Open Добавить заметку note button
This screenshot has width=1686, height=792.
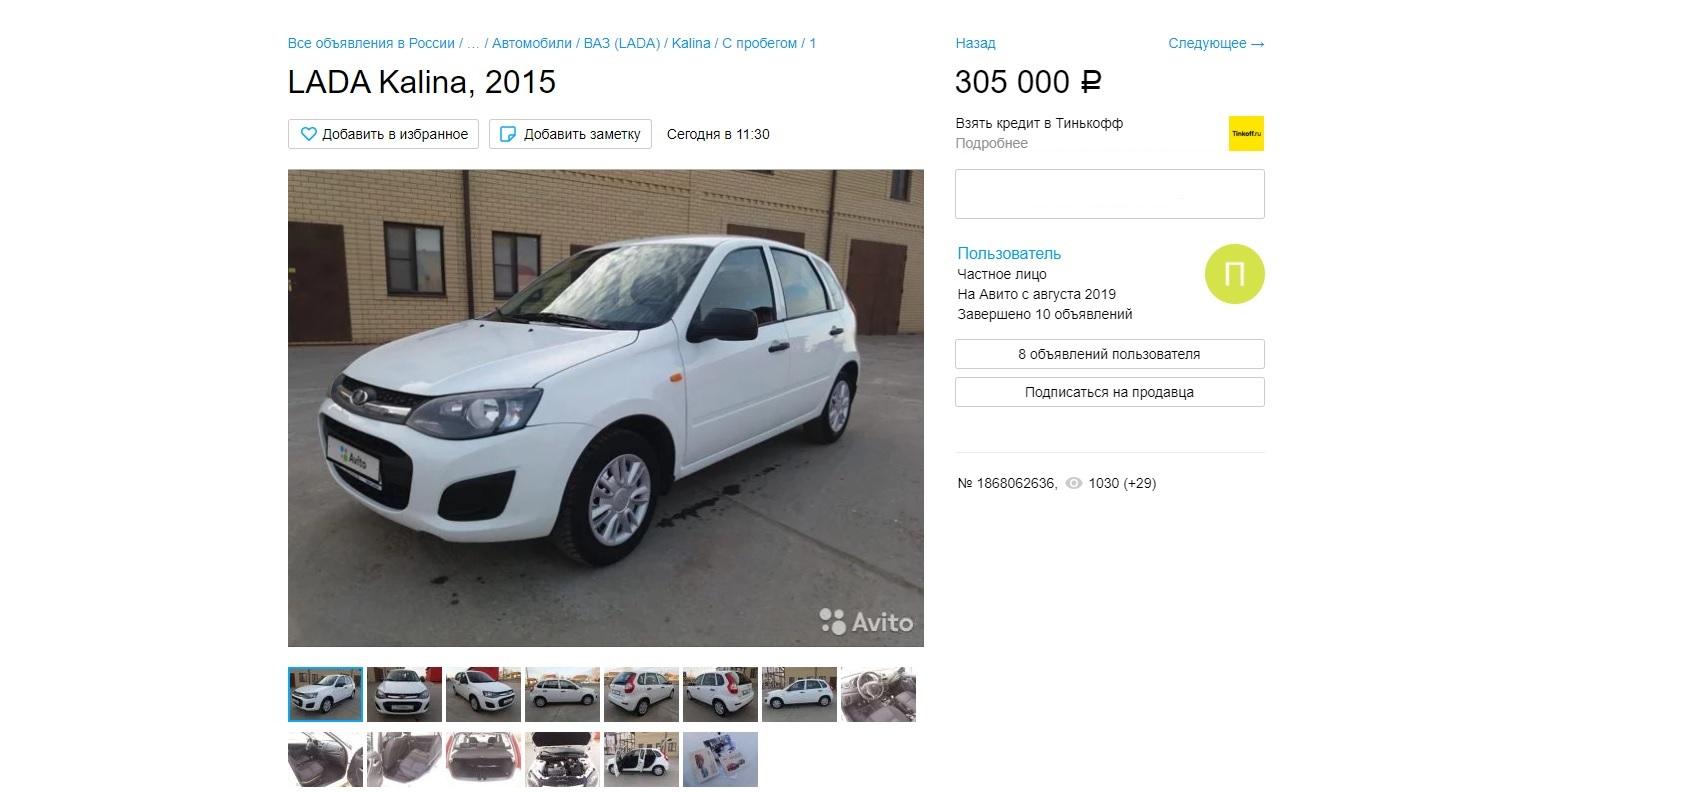pos(570,134)
